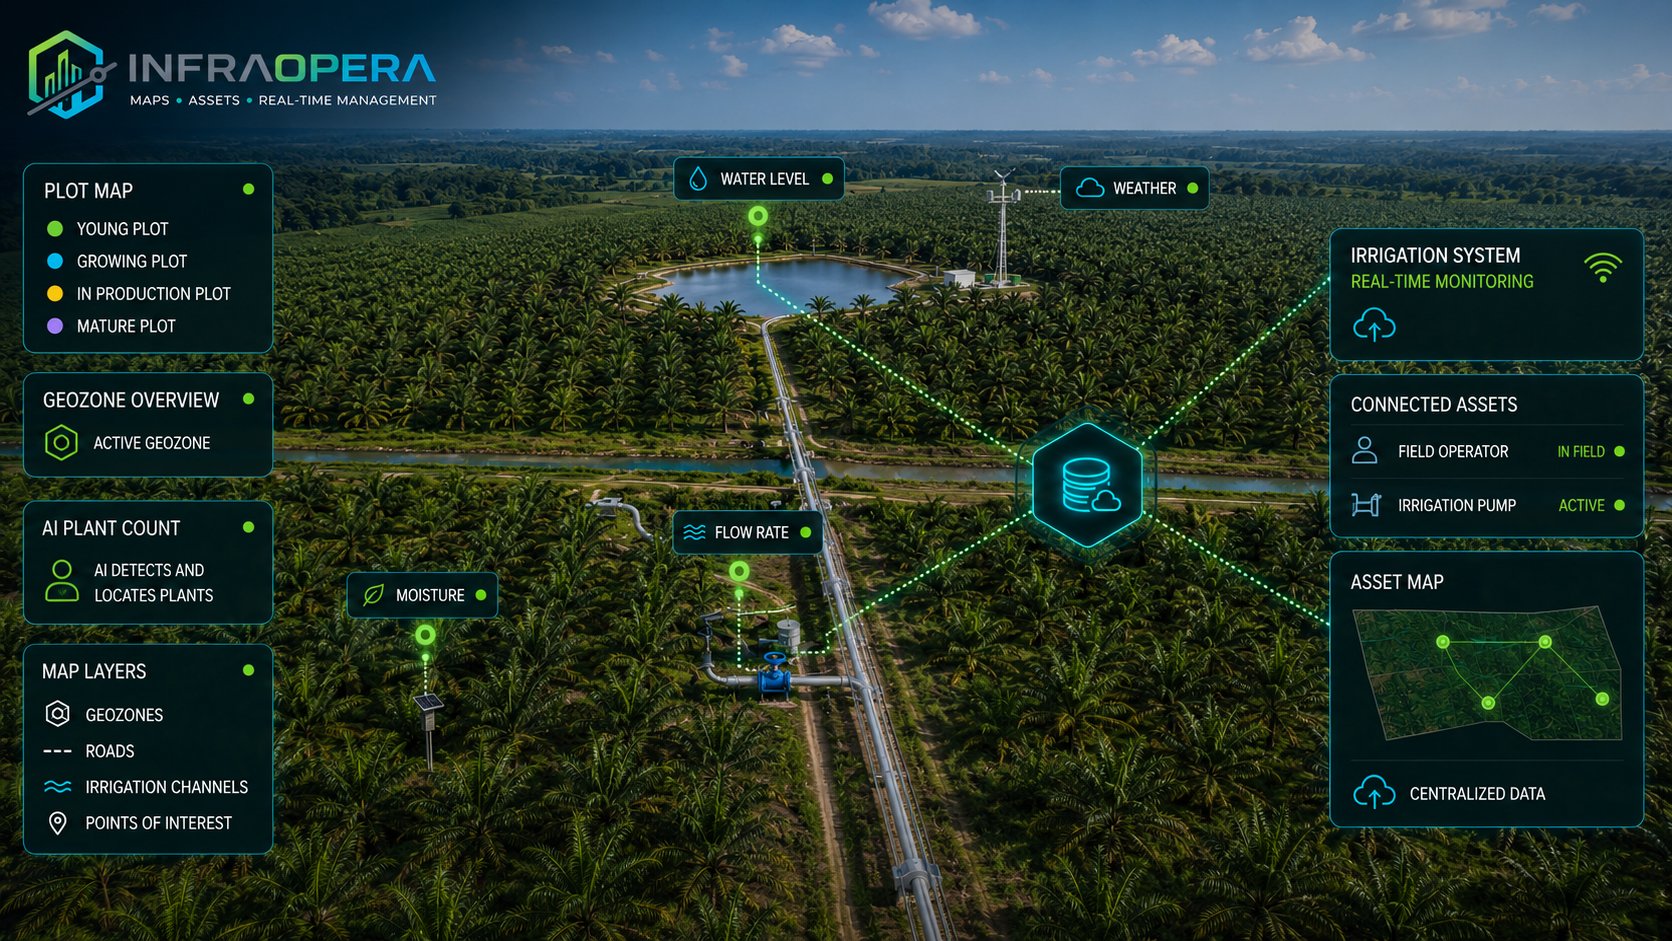Click the Active status text for pump
The image size is (1672, 941).
1581,506
